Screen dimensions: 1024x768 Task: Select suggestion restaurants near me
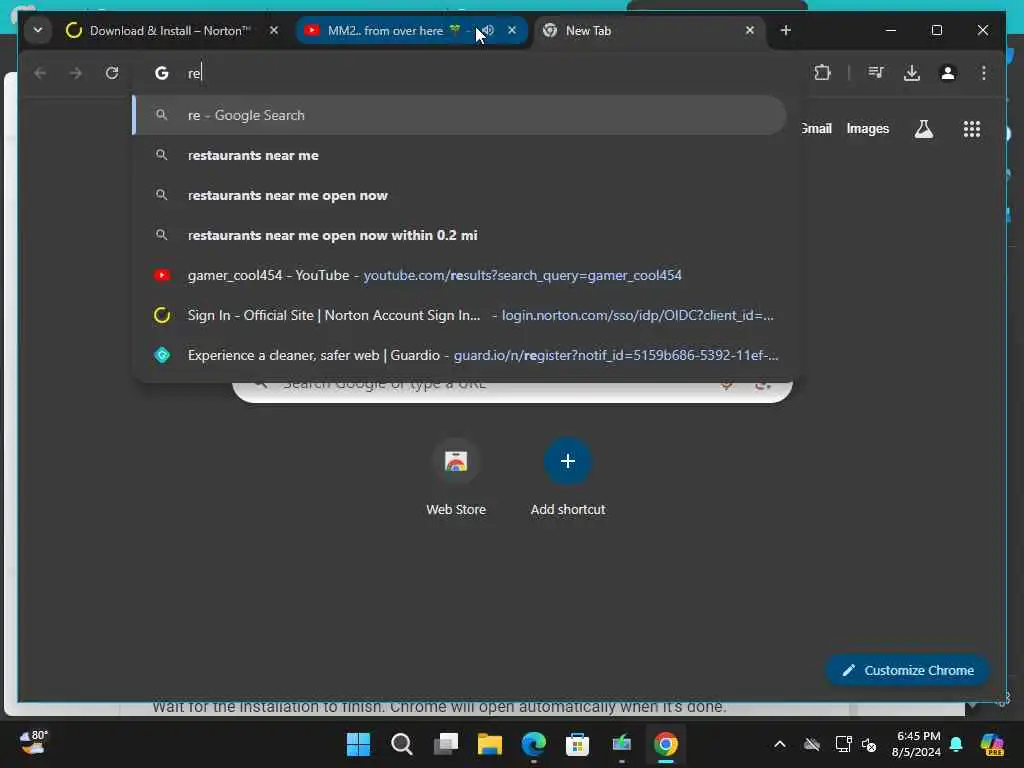pos(459,155)
